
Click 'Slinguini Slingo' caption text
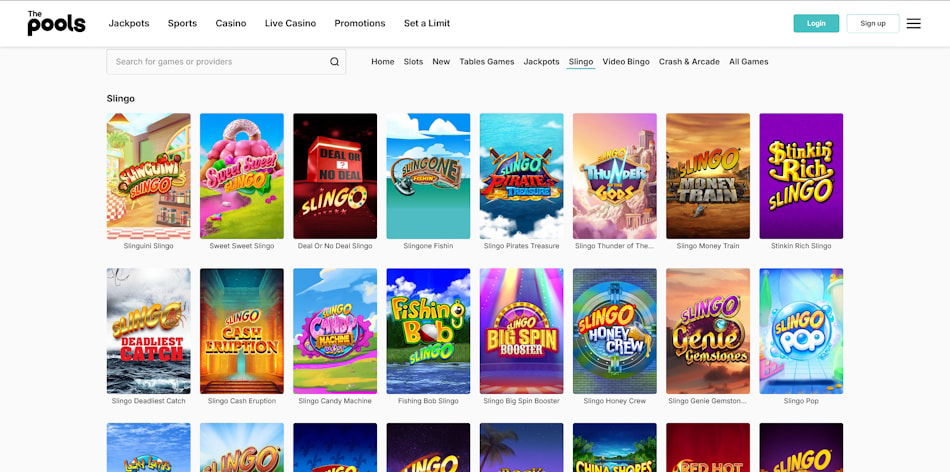[x=148, y=246]
